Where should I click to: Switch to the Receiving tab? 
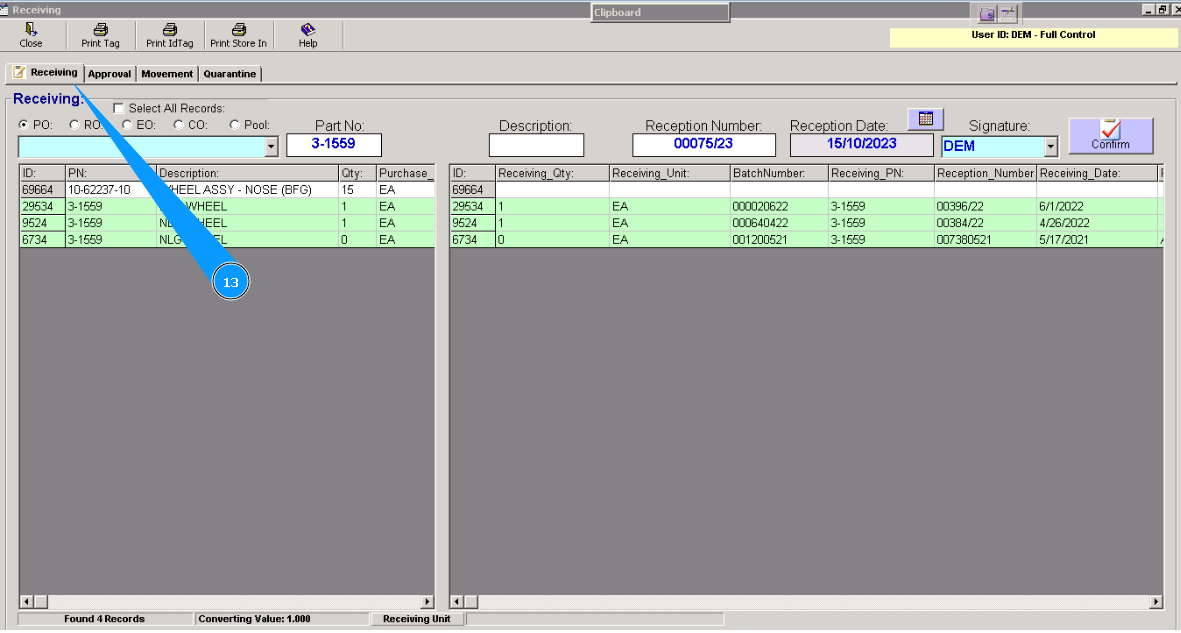coord(45,72)
